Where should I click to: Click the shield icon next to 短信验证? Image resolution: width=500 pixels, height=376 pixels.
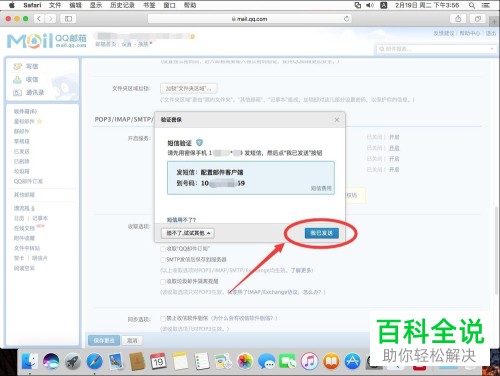tap(199, 143)
